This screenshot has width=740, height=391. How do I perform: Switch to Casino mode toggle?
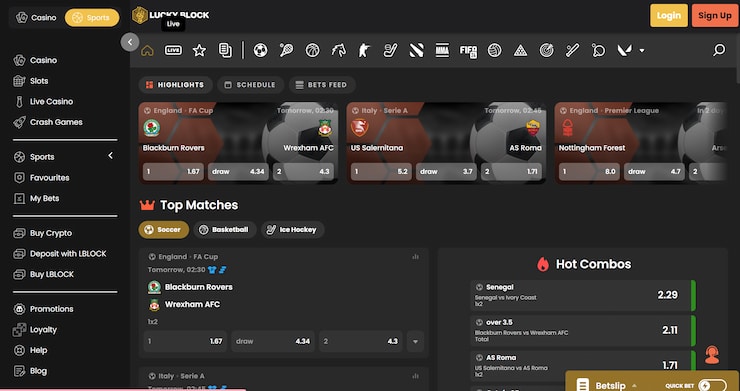click(36, 17)
